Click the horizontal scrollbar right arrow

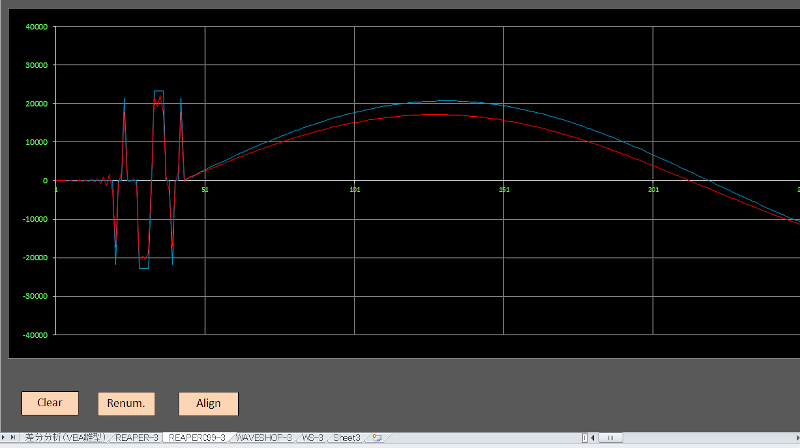pos(795,438)
